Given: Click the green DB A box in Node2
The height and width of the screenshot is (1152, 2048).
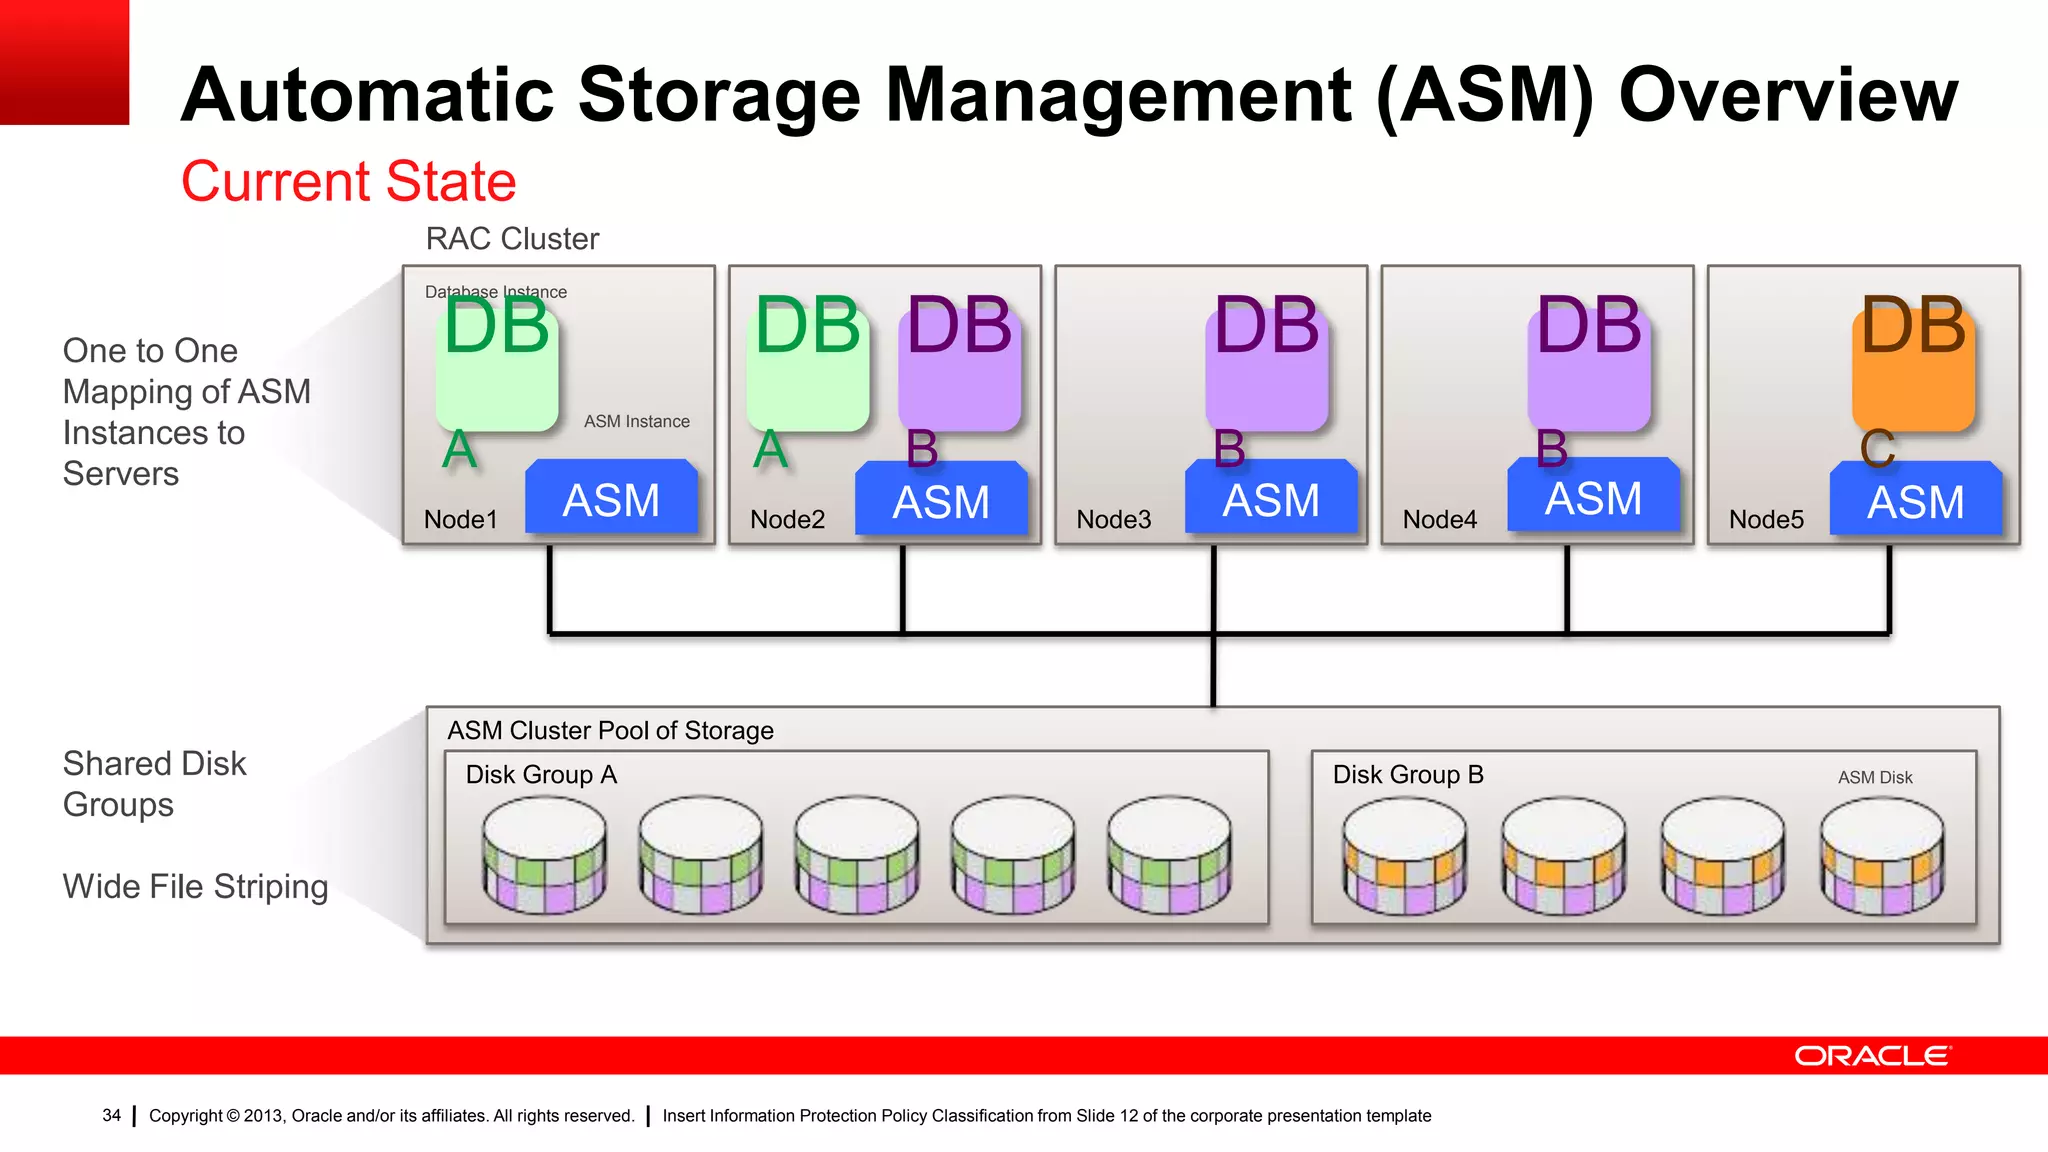Looking at the screenshot, I should coord(808,369).
